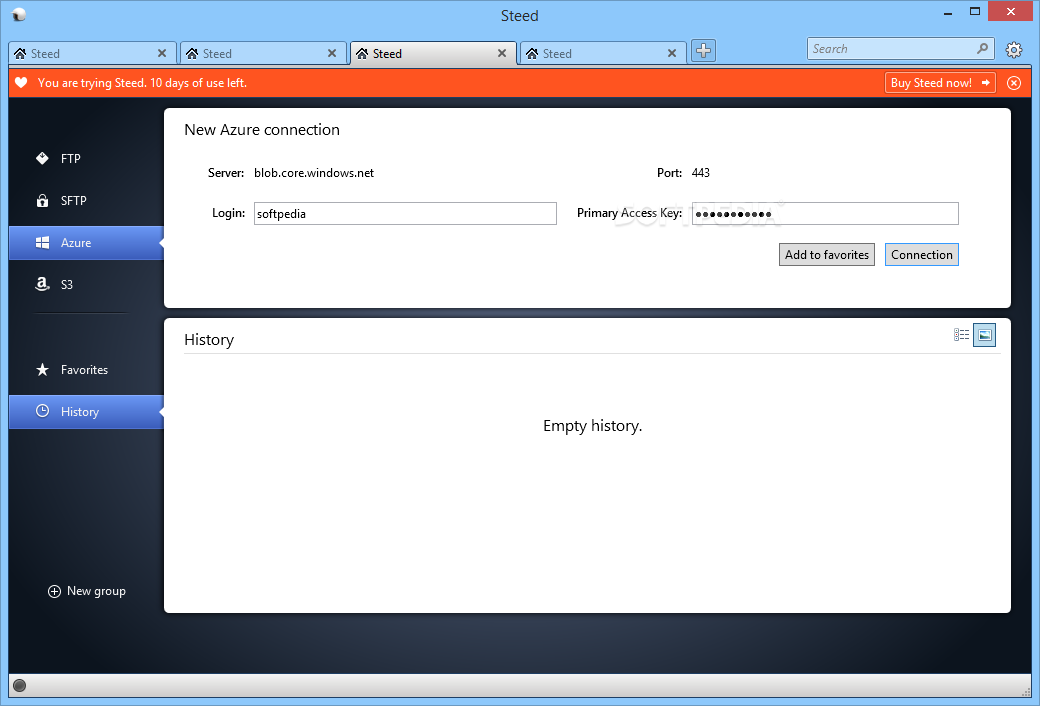Click the home icon on third tab
The width and height of the screenshot is (1040, 706).
362,54
